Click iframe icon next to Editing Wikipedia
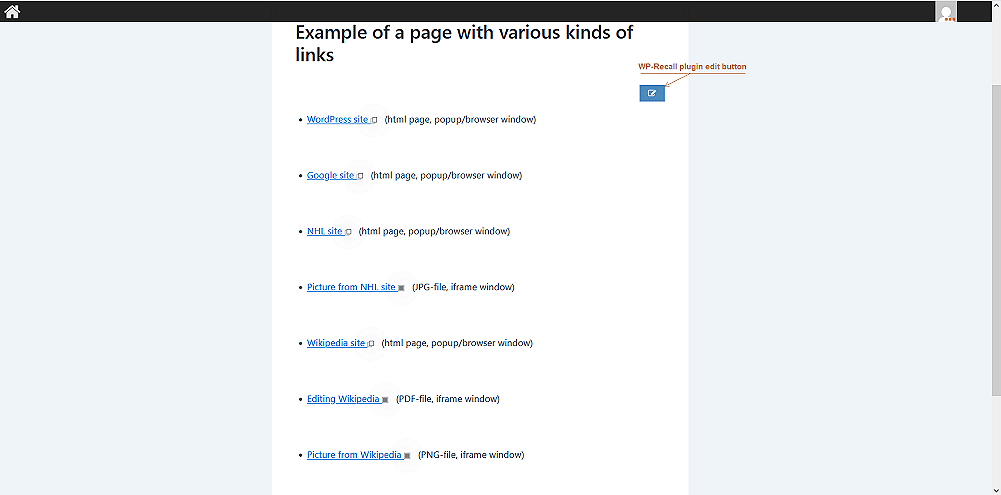Viewport: 1001px width, 495px height. coord(385,400)
